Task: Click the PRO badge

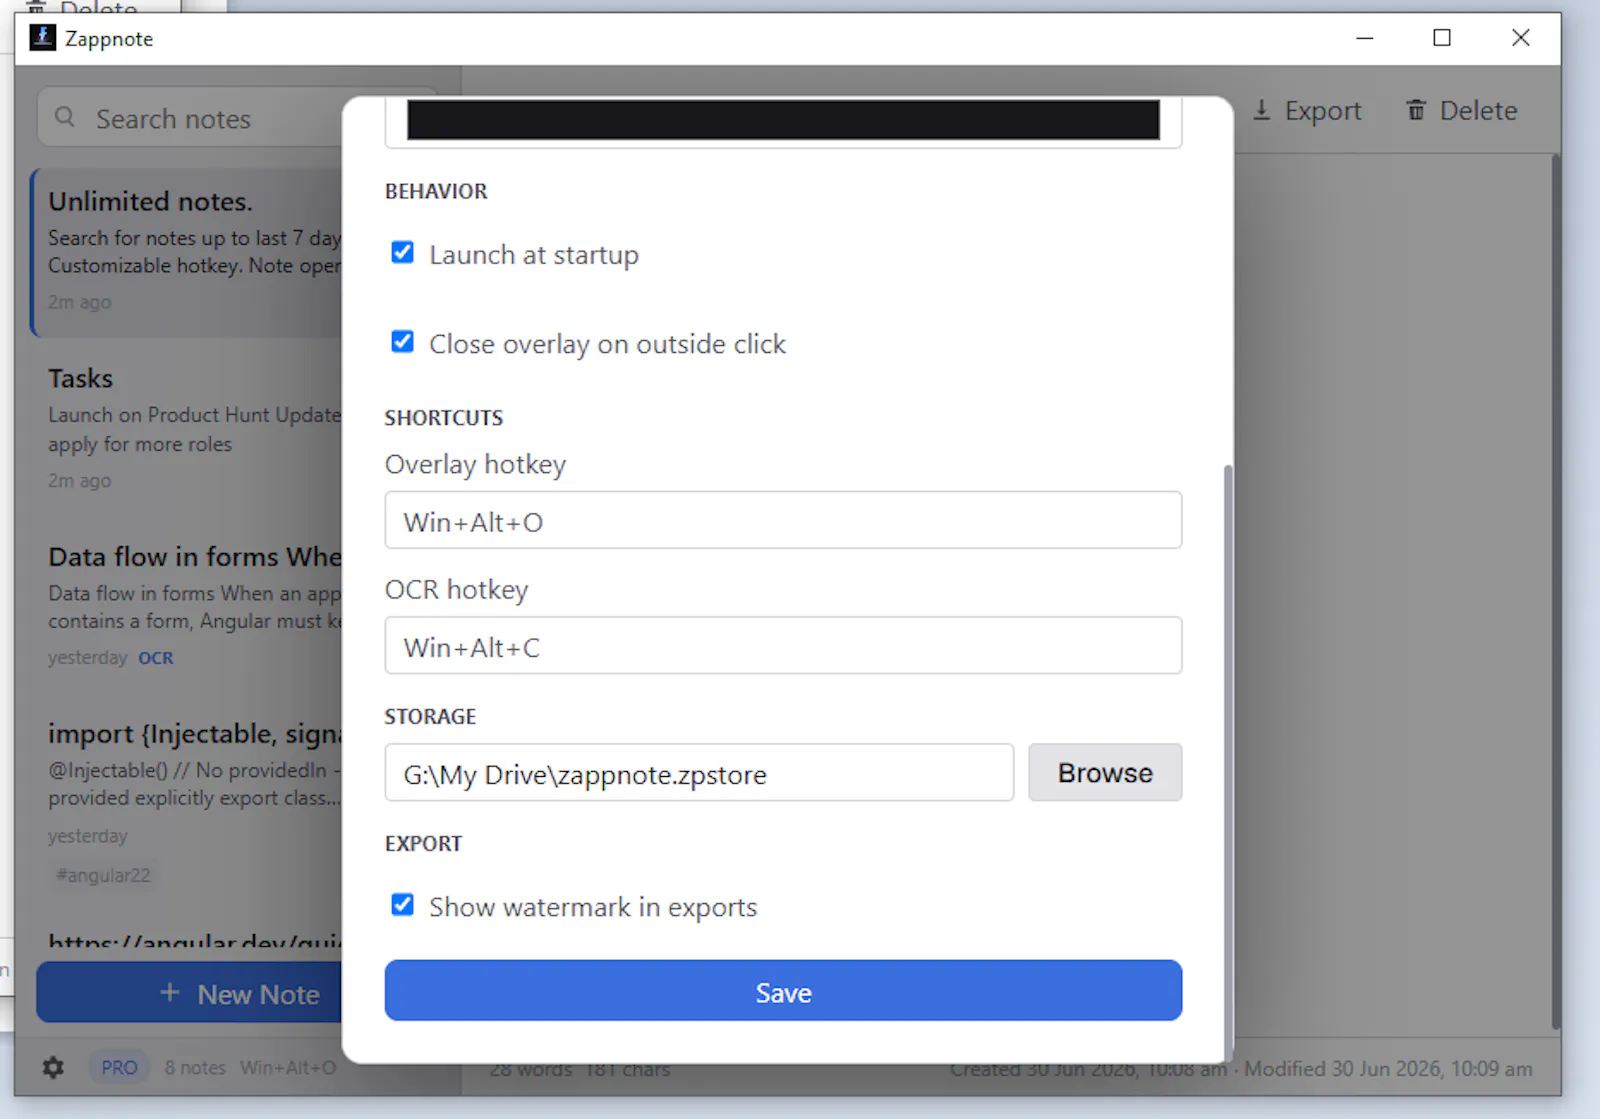Action: pyautogui.click(x=119, y=1067)
